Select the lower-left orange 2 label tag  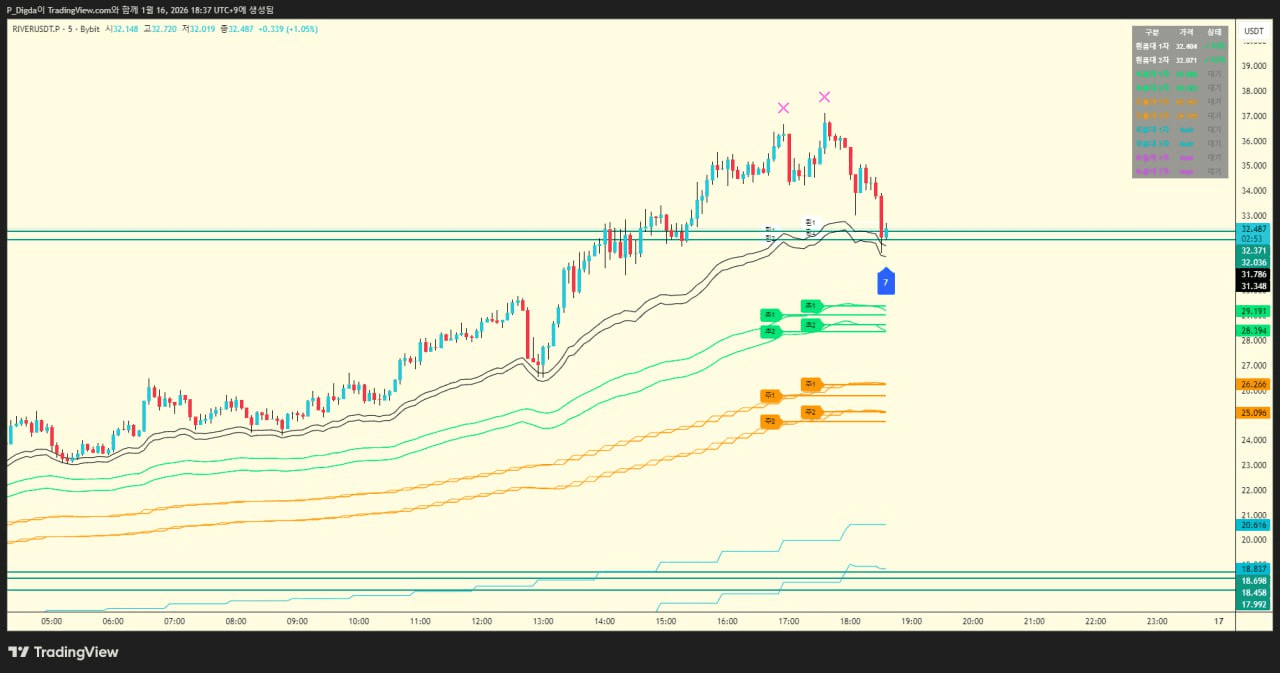click(x=769, y=421)
